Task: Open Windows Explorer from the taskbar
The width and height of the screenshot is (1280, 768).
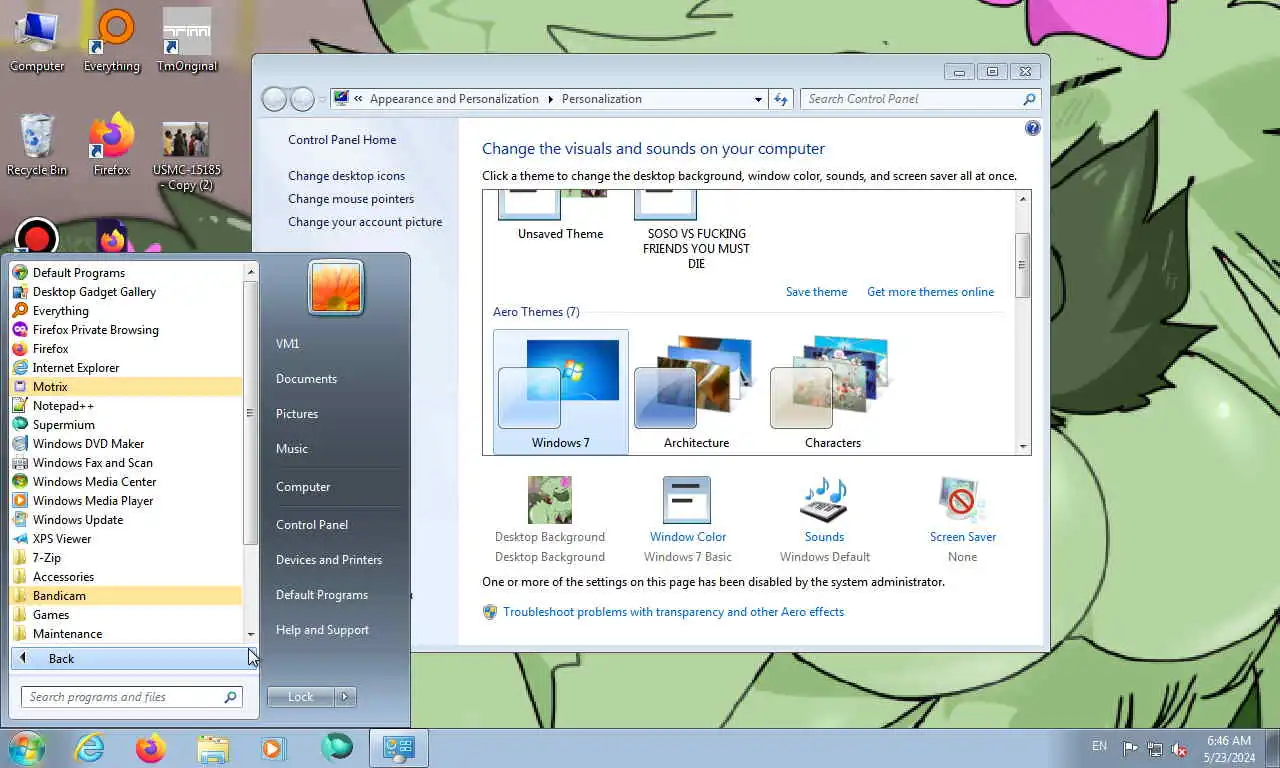Action: [x=213, y=748]
